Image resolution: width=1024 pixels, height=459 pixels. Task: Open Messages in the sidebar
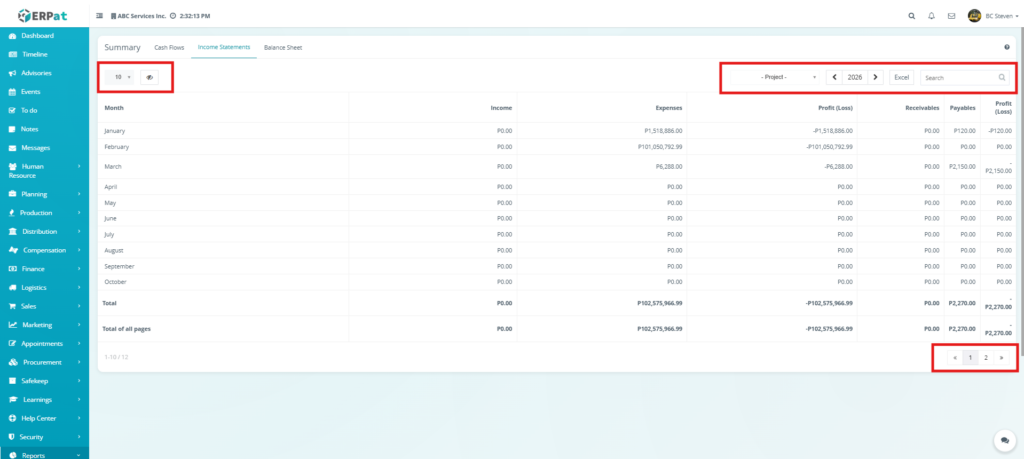tap(44, 148)
